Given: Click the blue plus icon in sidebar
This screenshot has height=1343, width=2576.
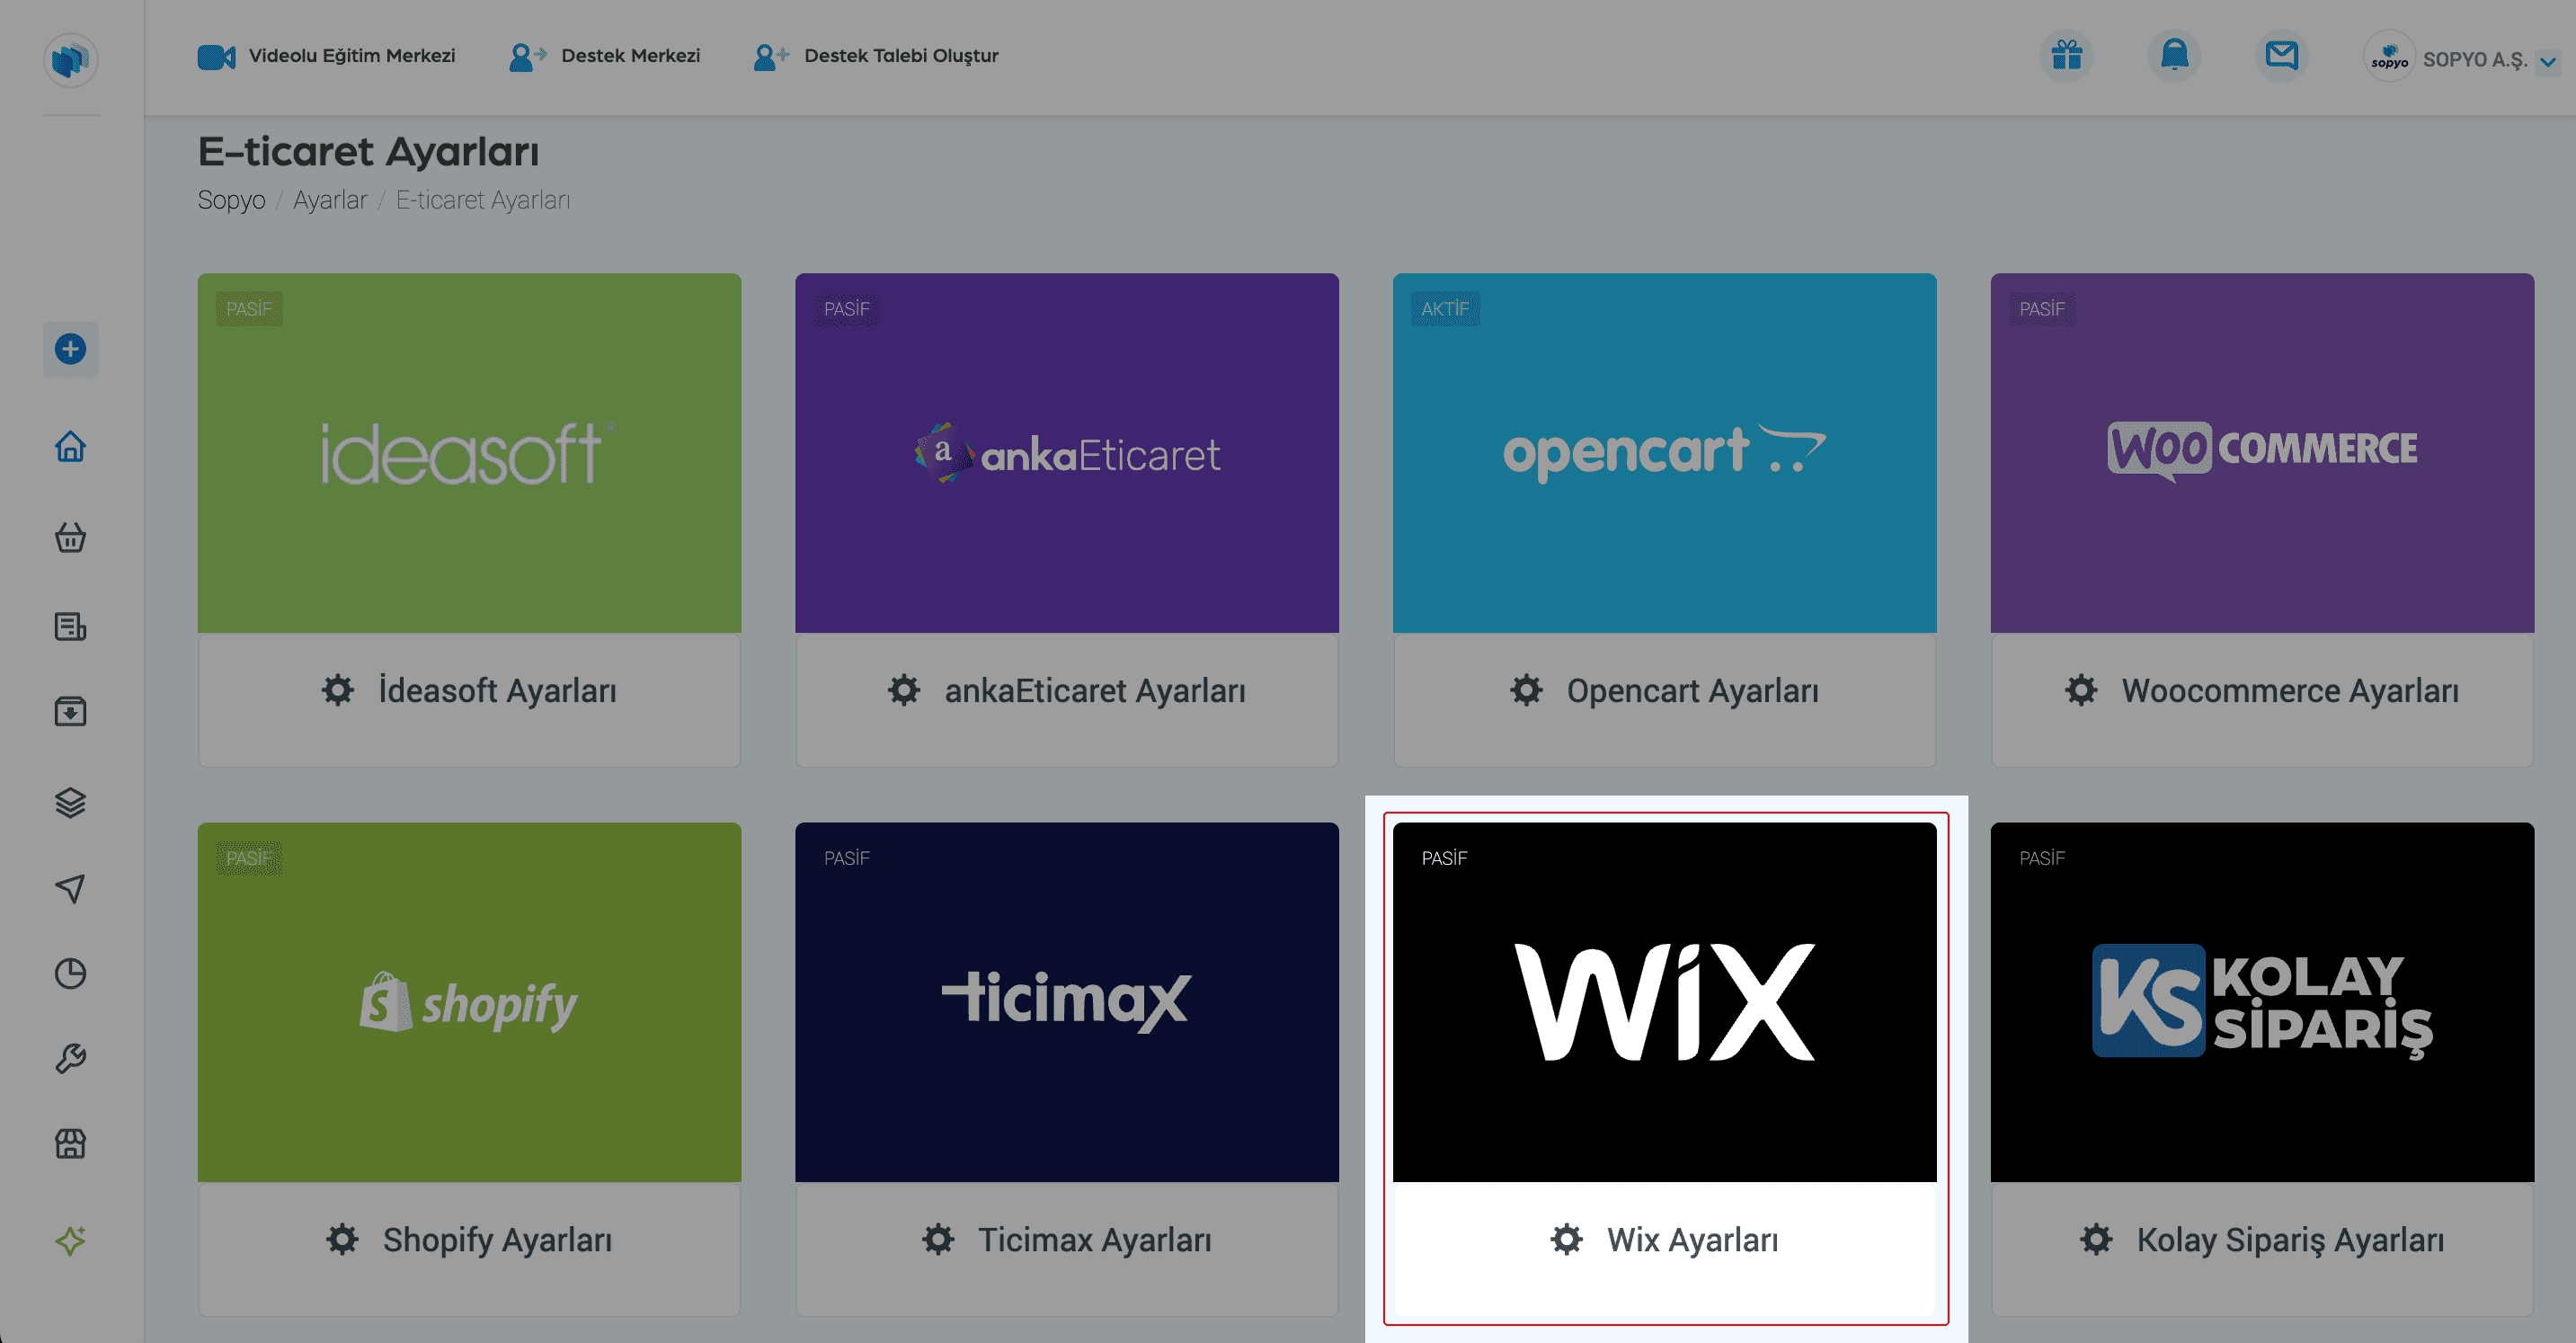Looking at the screenshot, I should coord(70,349).
